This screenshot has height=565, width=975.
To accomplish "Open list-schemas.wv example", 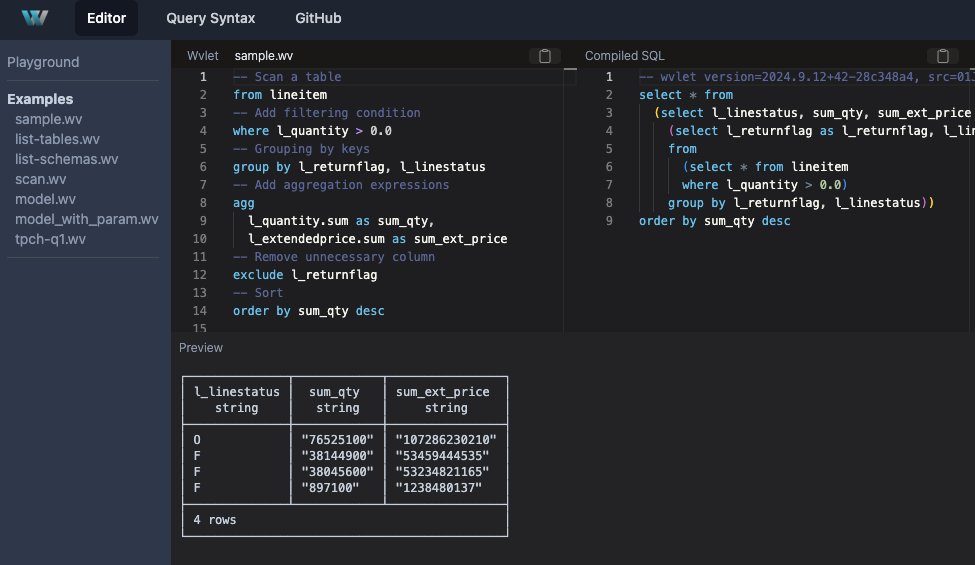I will click(x=67, y=158).
